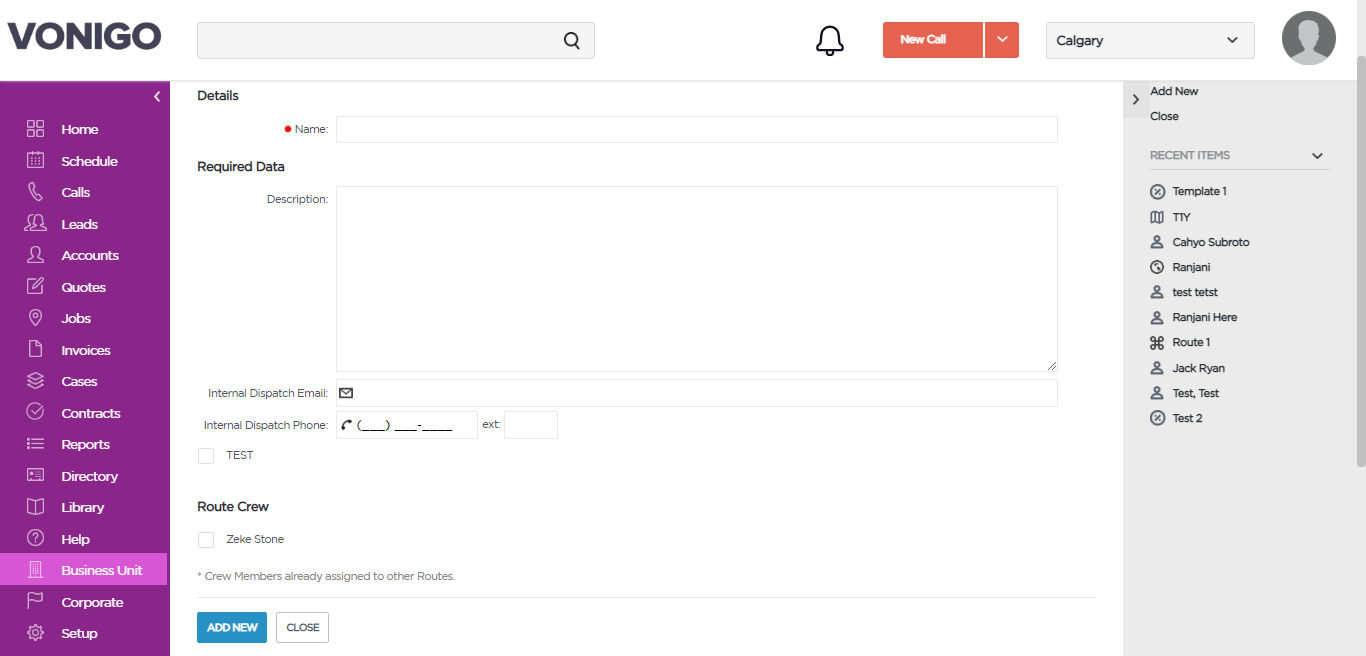The width and height of the screenshot is (1366, 656).
Task: Open the New Call dropdown arrow
Action: [1002, 40]
